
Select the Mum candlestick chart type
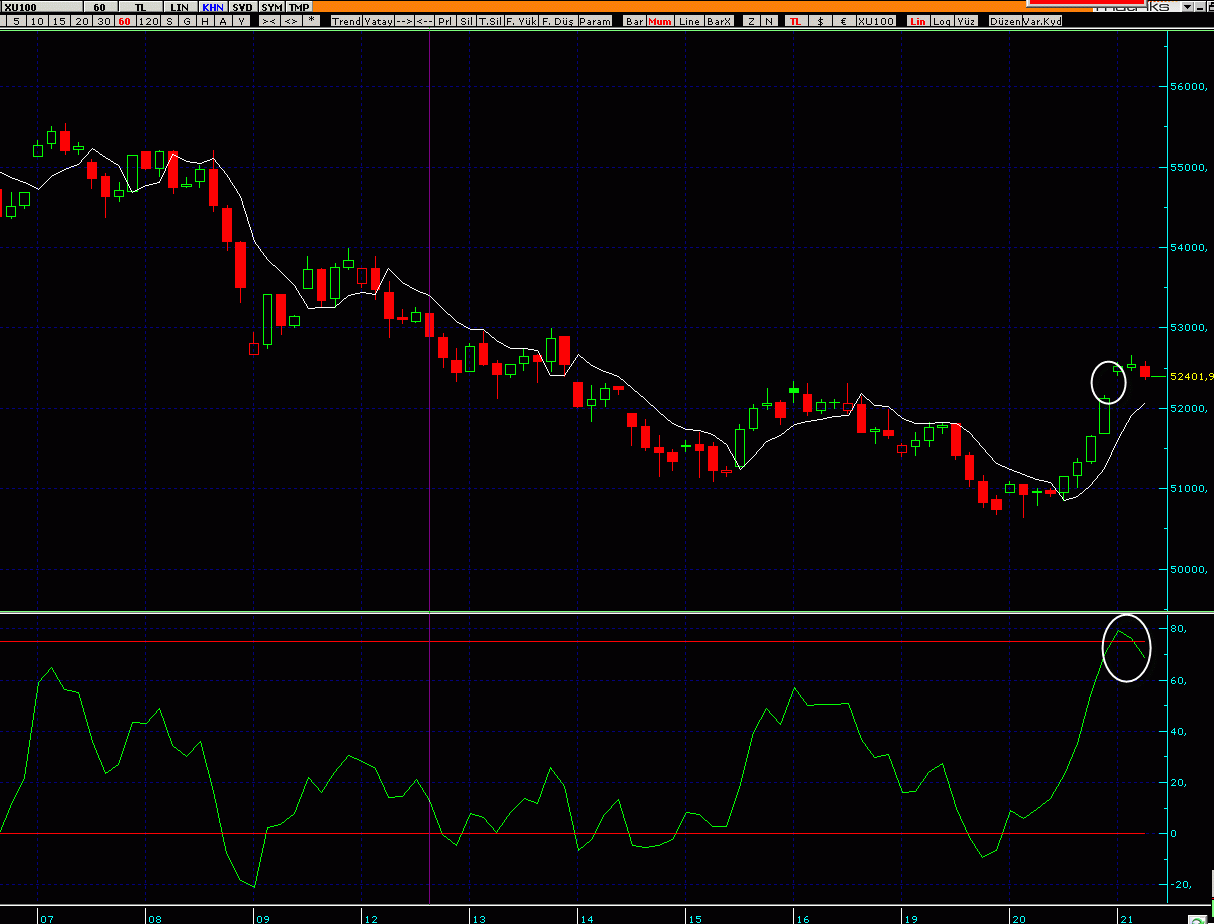tap(660, 21)
